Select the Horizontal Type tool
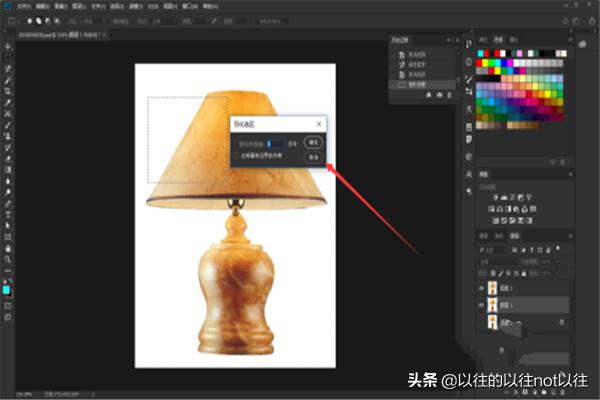This screenshot has height=400, width=600. point(8,214)
